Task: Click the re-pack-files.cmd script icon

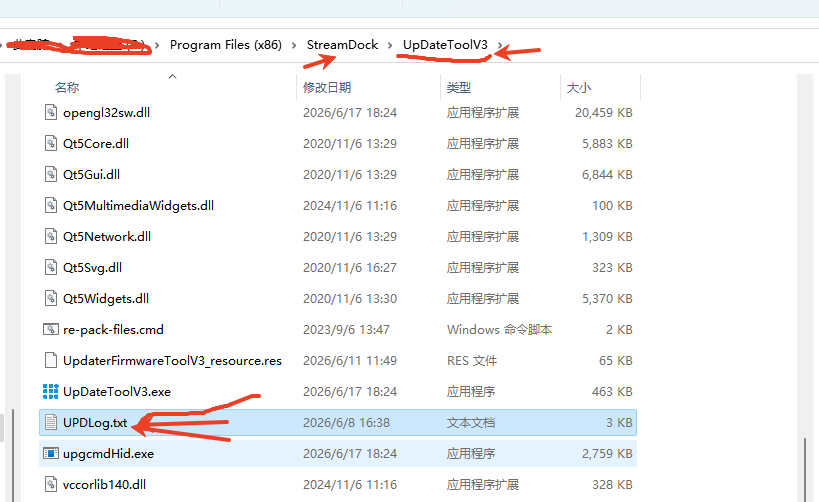Action: click(x=51, y=329)
